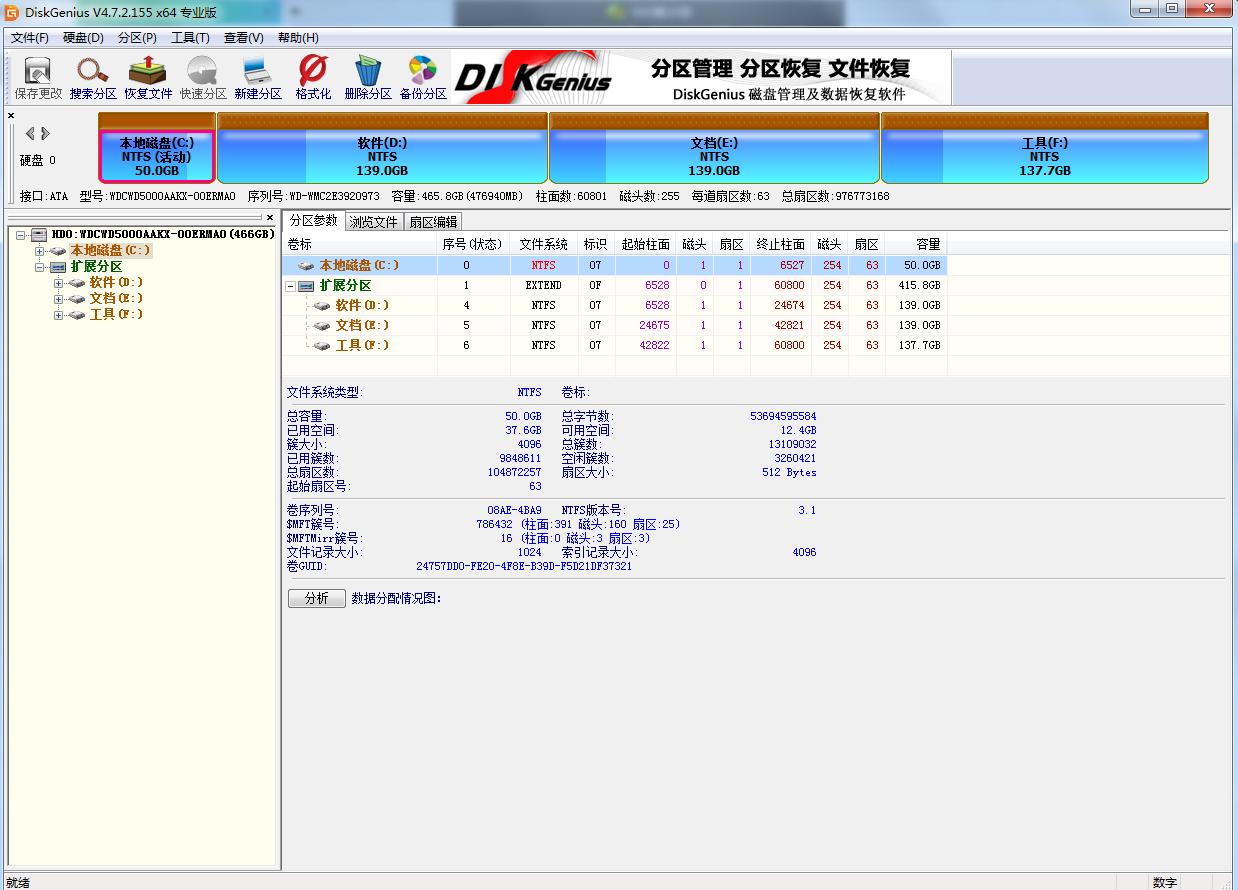Click the HD0 disk icon in the tree
This screenshot has height=890, width=1238.
click(x=39, y=234)
